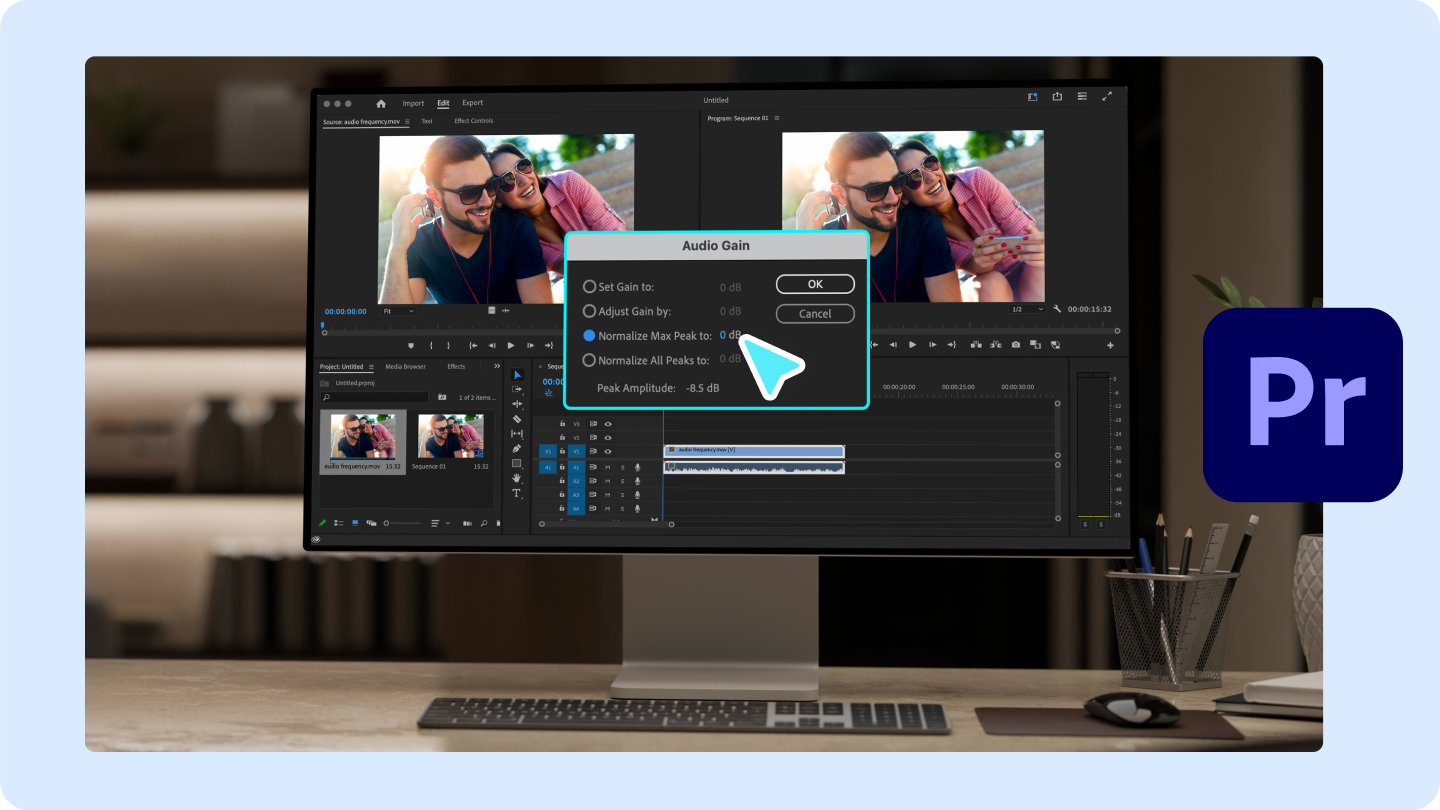Hide track V2 with its eye icon
This screenshot has width=1440, height=810.
point(608,438)
